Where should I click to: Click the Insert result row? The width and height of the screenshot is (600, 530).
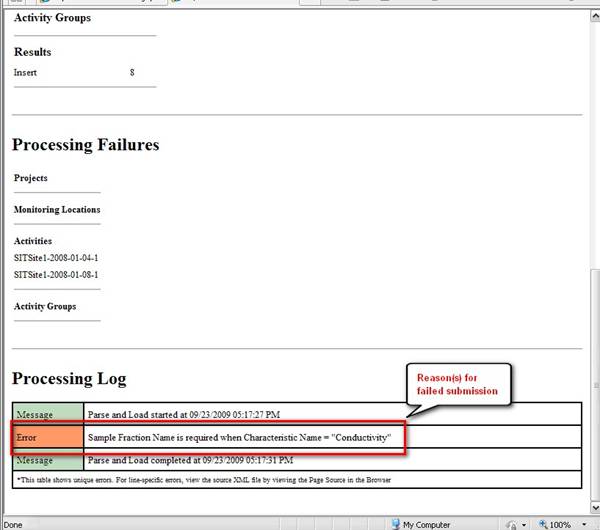click(x=26, y=73)
